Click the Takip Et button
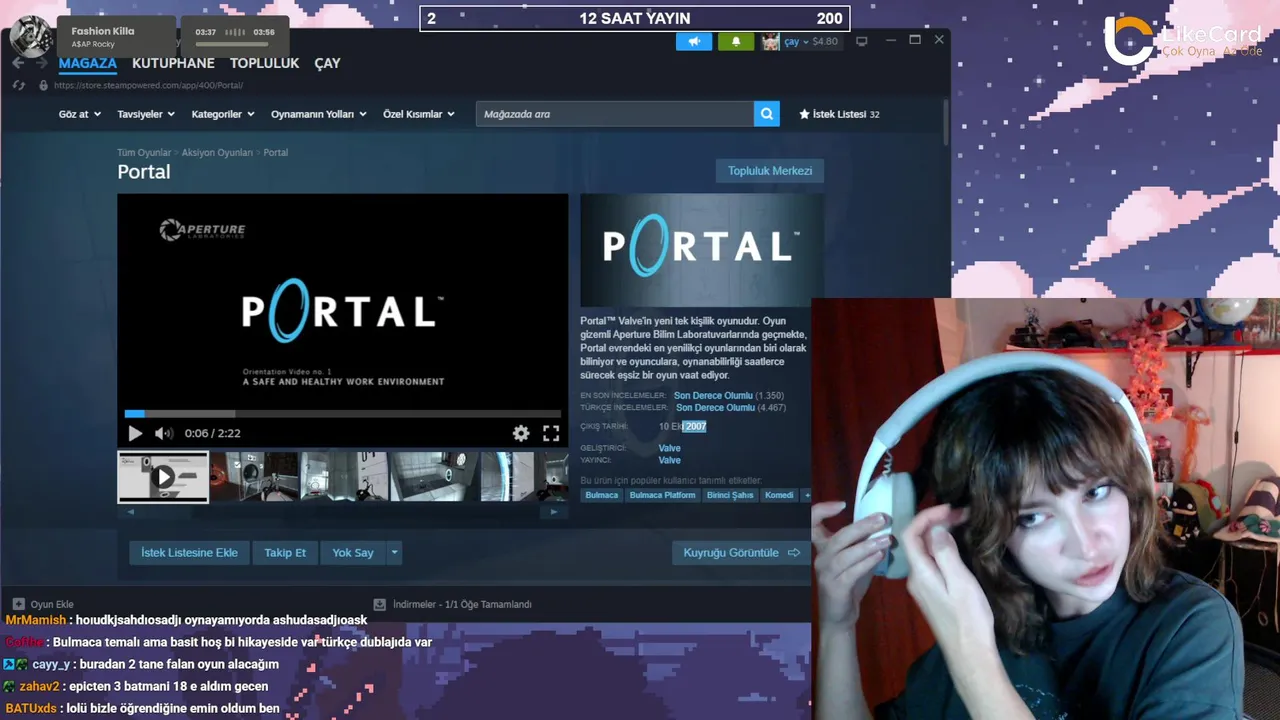The height and width of the screenshot is (720, 1280). [285, 552]
